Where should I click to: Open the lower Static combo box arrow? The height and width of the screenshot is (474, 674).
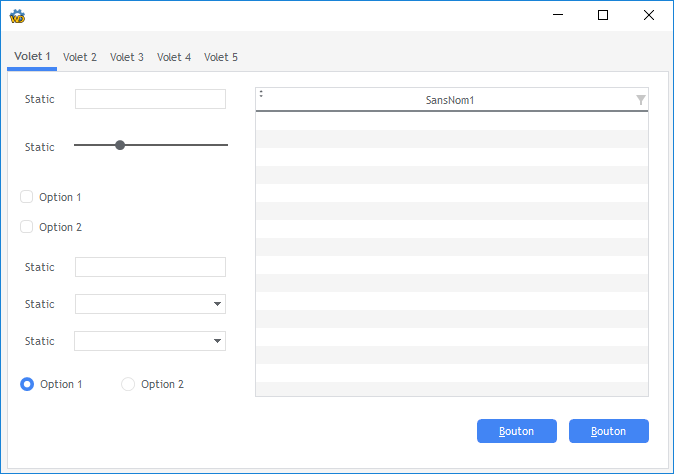(x=217, y=341)
